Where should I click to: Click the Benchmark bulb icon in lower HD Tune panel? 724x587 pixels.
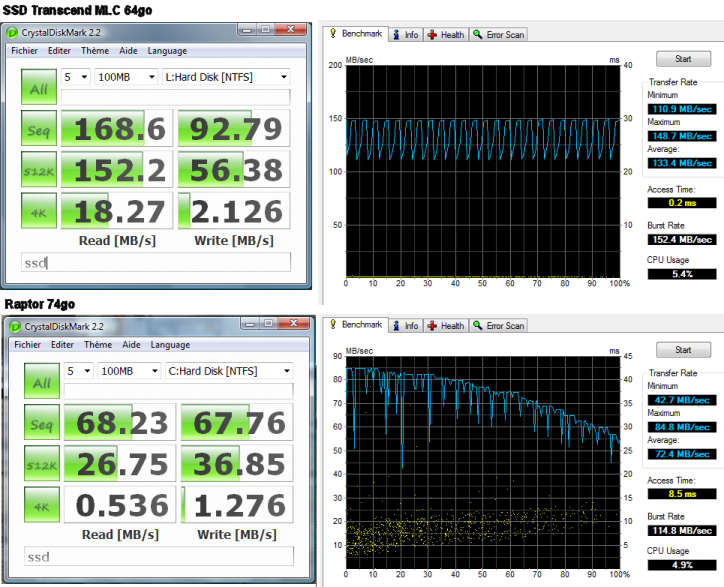(x=333, y=325)
